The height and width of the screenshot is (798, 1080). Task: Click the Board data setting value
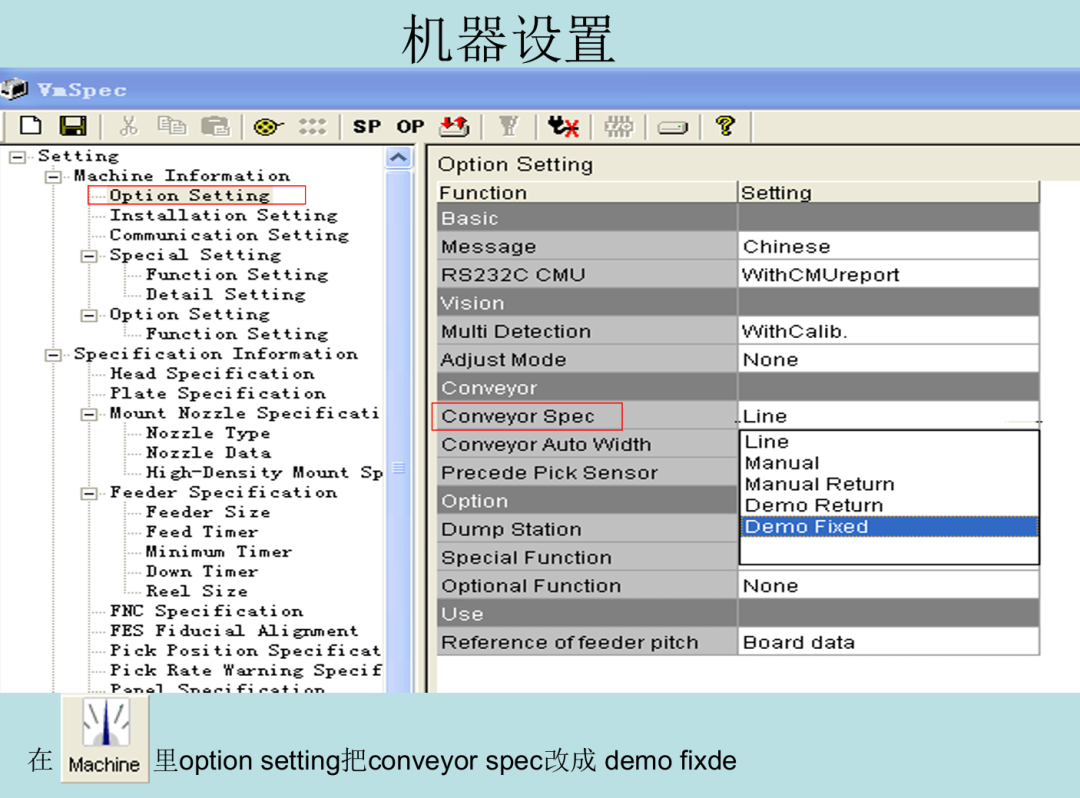[889, 642]
